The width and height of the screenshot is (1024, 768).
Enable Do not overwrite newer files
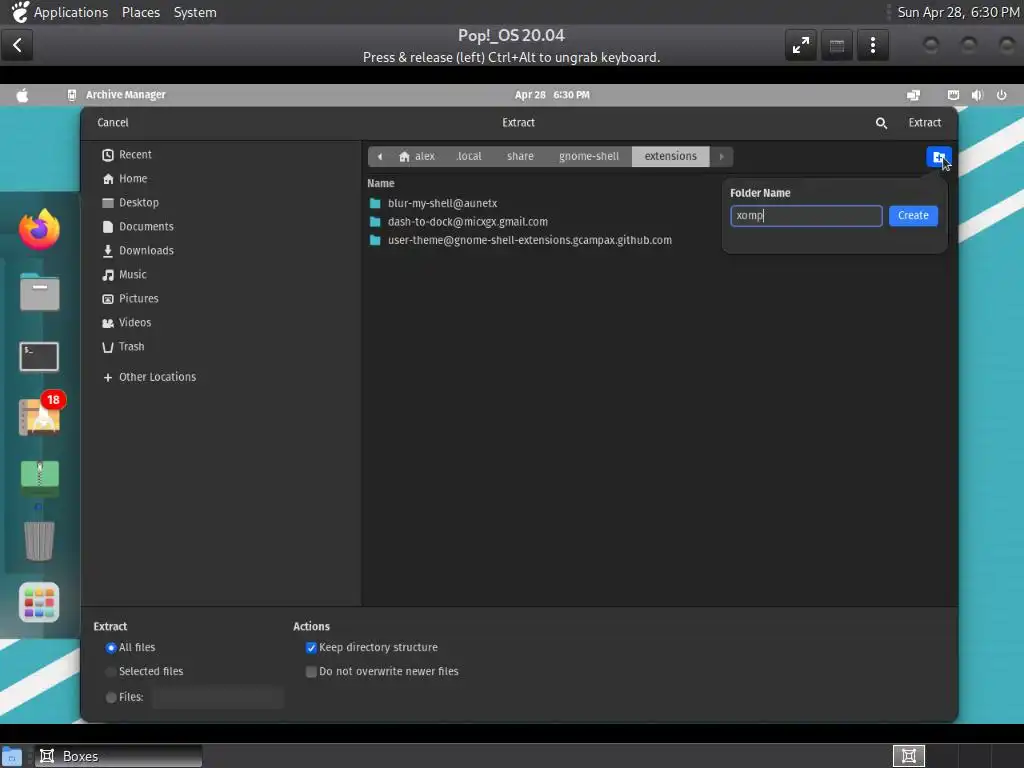[312, 671]
